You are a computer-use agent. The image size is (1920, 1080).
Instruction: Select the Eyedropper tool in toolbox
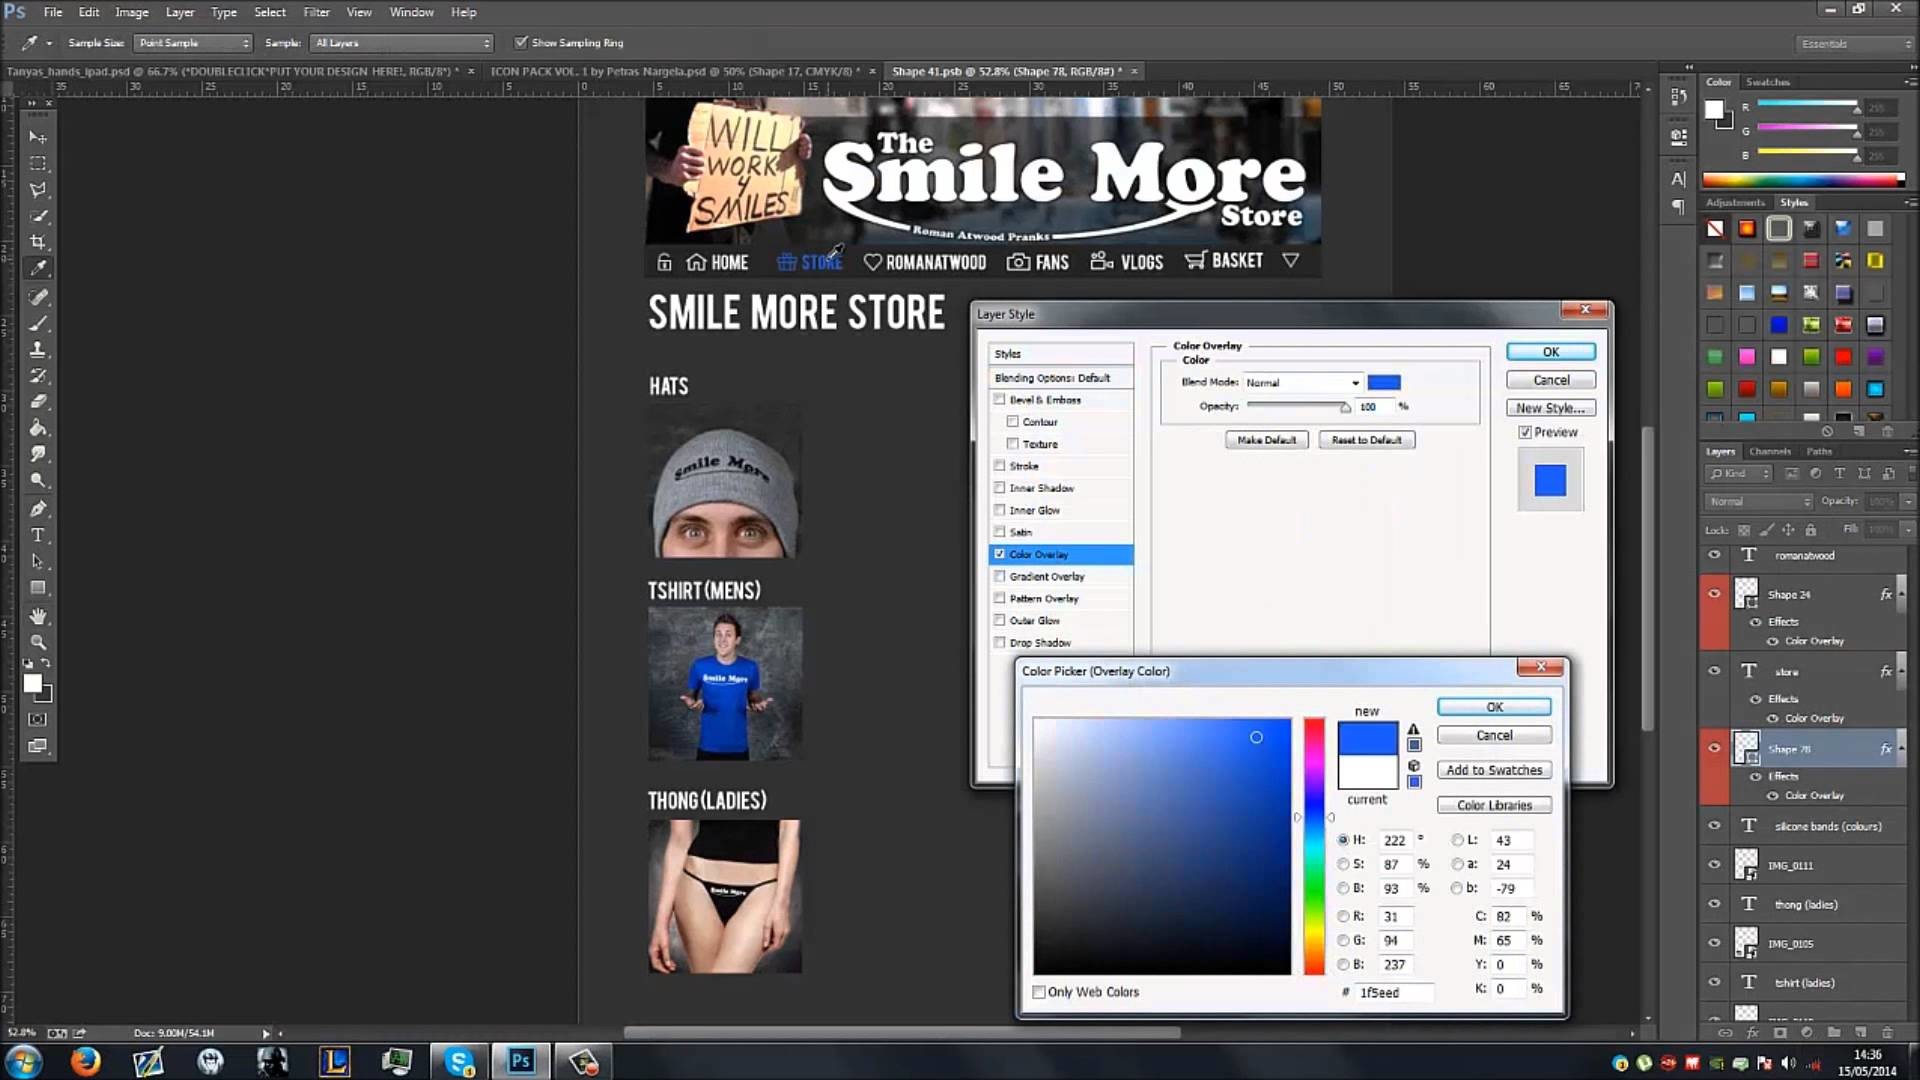[37, 268]
